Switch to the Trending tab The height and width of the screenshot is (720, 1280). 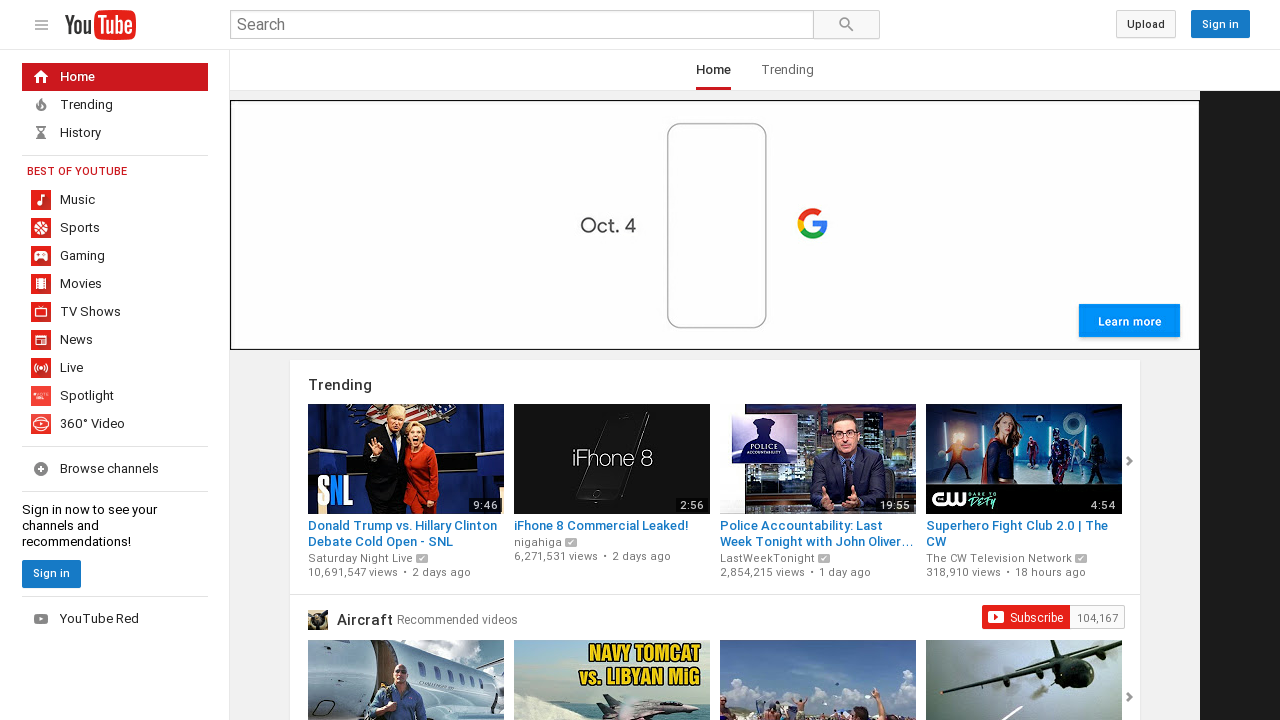coord(787,70)
